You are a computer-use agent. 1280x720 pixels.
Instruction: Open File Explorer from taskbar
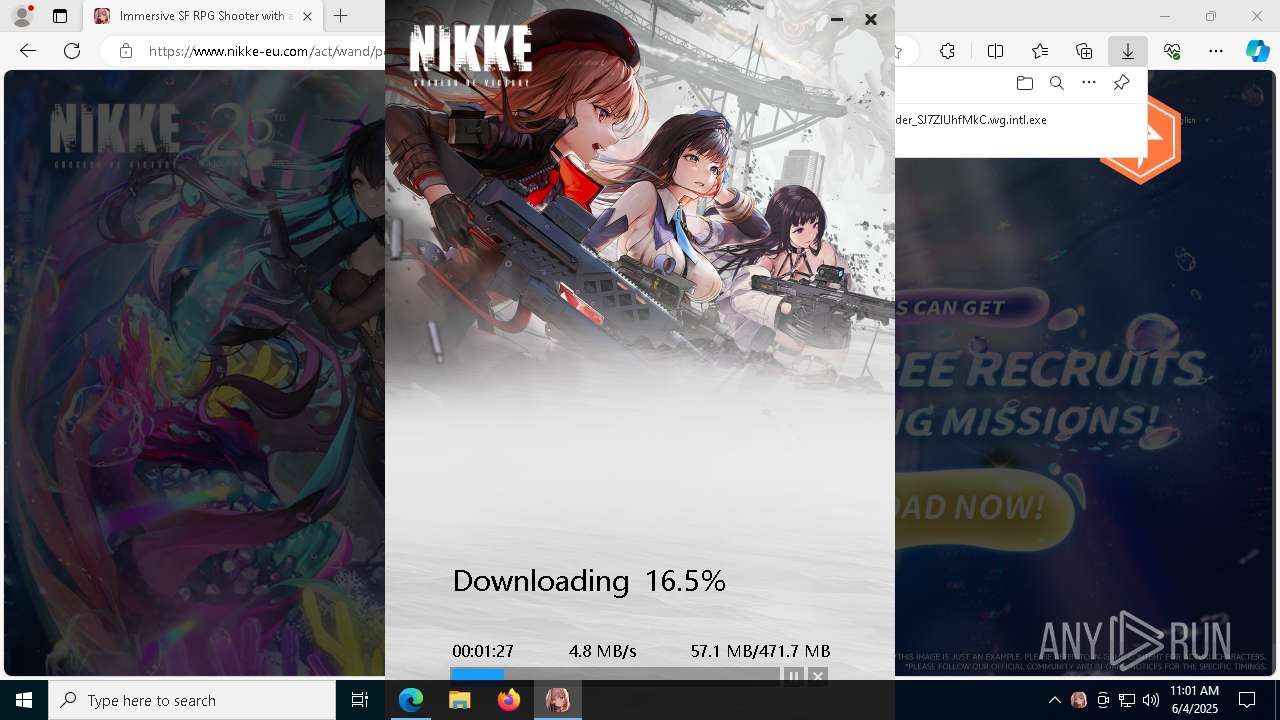(x=460, y=700)
